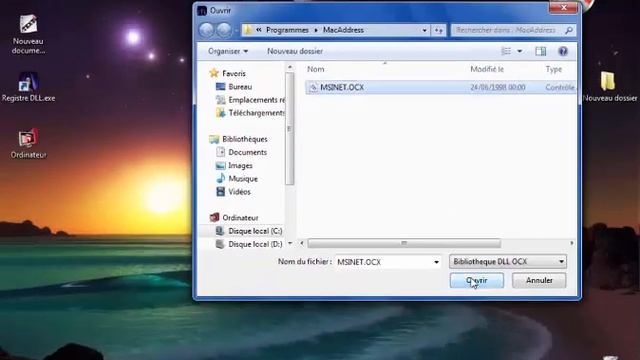This screenshot has height=360, width=640.
Task: Click the navigation pane vertical scrollbar thumb
Action: click(290, 129)
